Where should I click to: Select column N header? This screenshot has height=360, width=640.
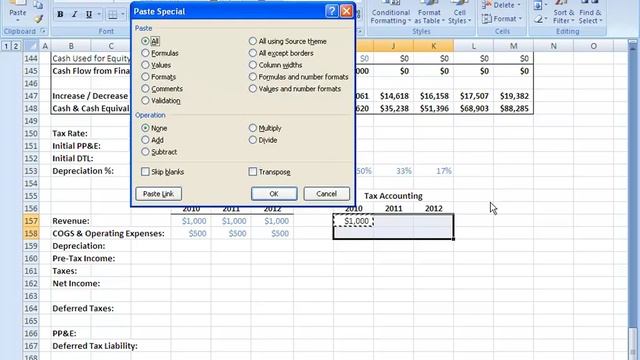(553, 46)
